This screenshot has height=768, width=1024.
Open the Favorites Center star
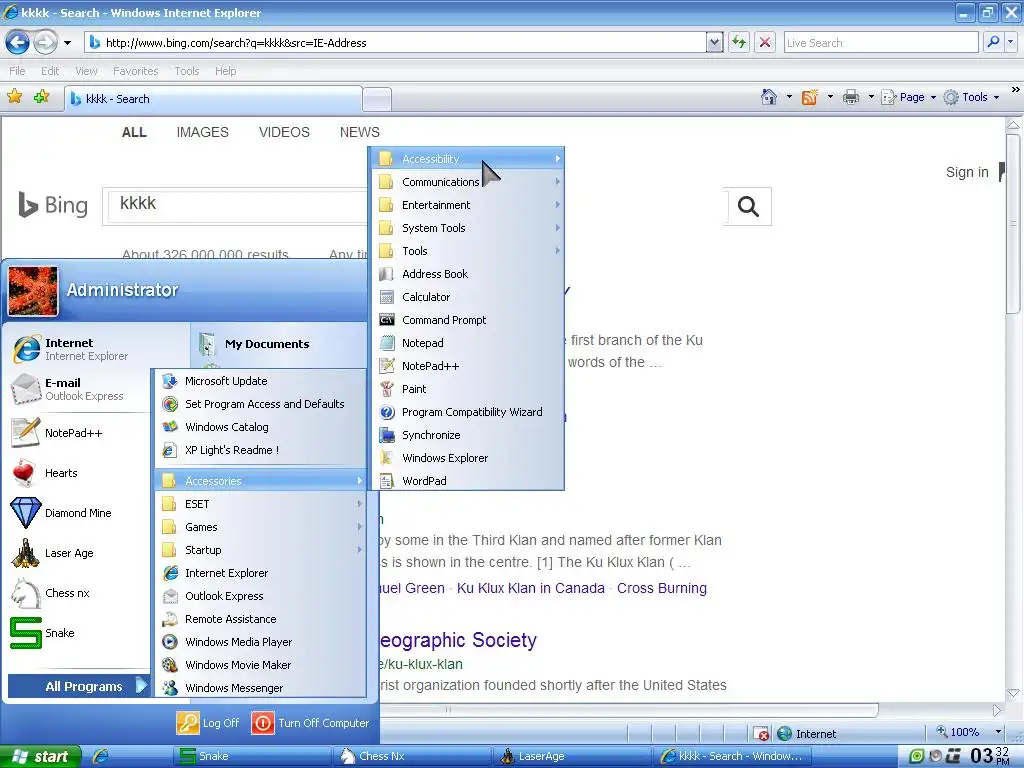(14, 97)
